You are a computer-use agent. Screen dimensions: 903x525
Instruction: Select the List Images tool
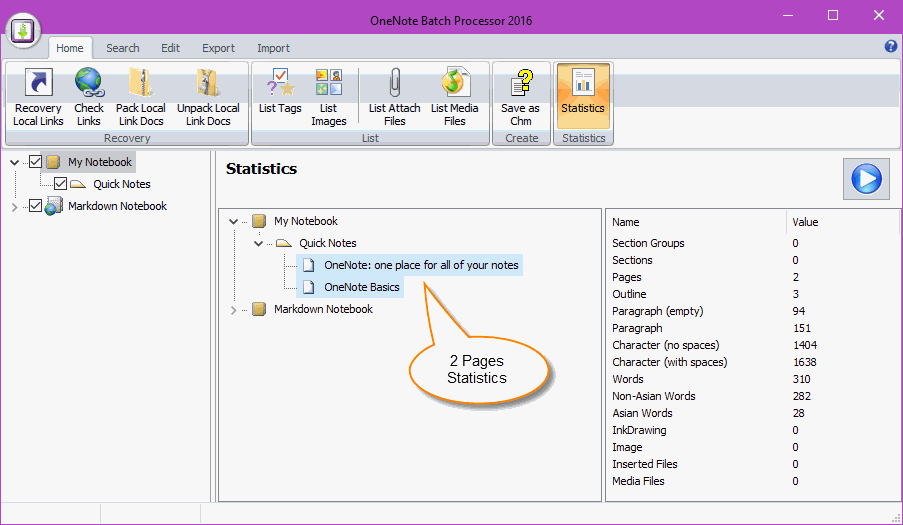pos(328,97)
